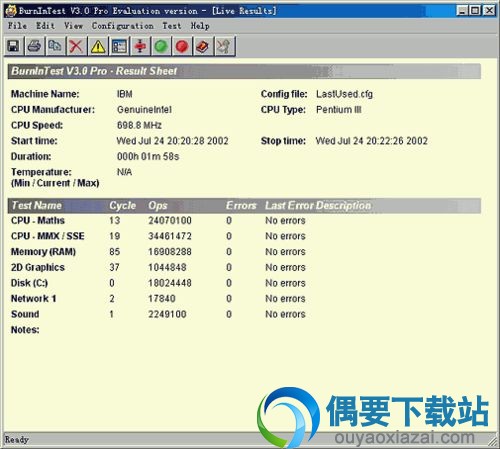Click the config file 'LastUsed.cfg'
The image size is (500, 449).
344,94
